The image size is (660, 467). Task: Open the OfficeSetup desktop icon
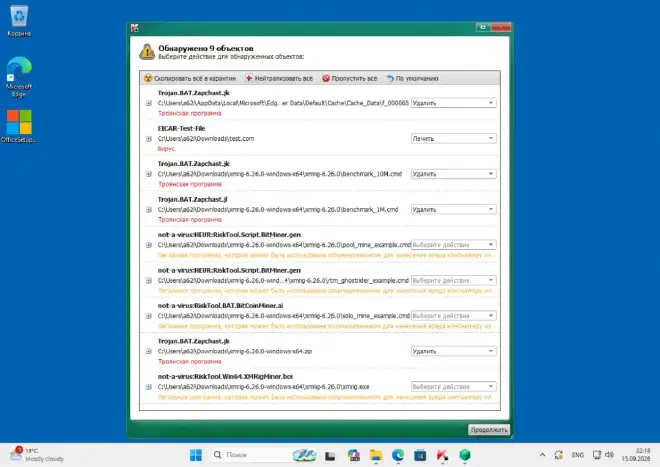point(19,126)
